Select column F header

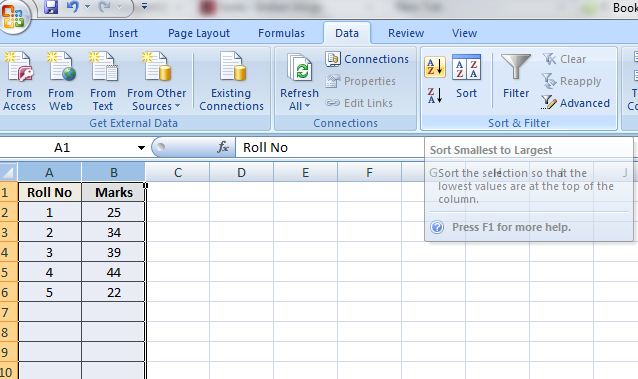tap(369, 172)
